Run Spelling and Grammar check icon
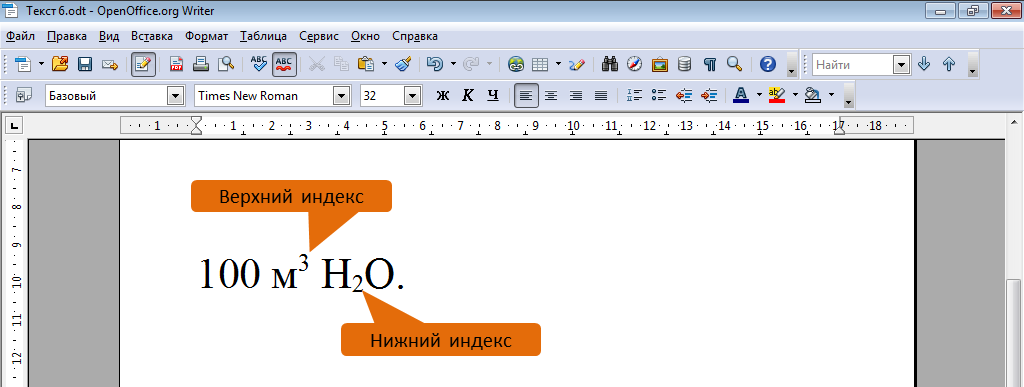The height and width of the screenshot is (387, 1024). point(259,64)
